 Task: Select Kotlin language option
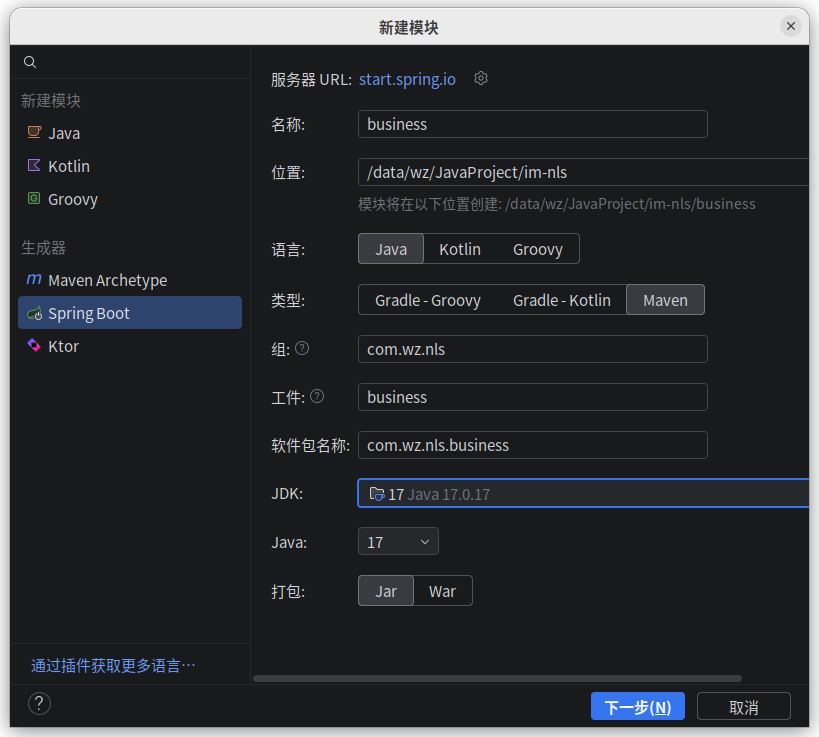tap(460, 249)
